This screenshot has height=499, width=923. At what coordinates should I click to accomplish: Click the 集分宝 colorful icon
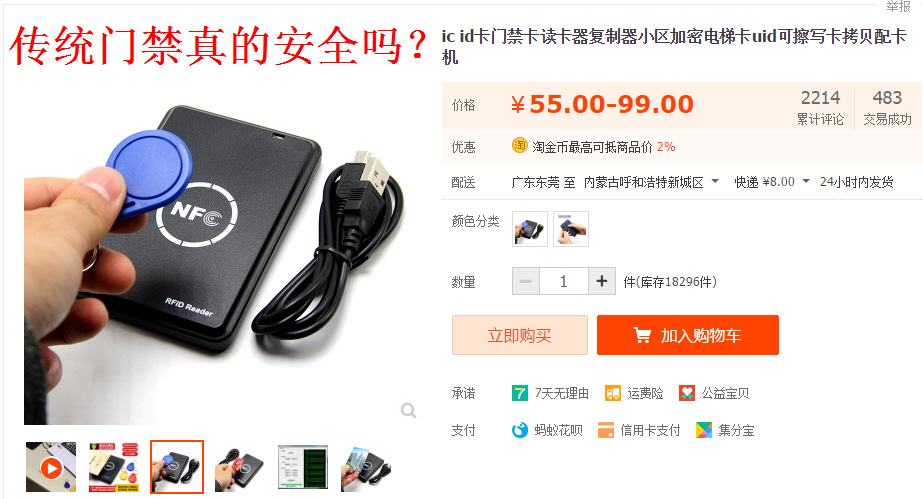click(703, 430)
